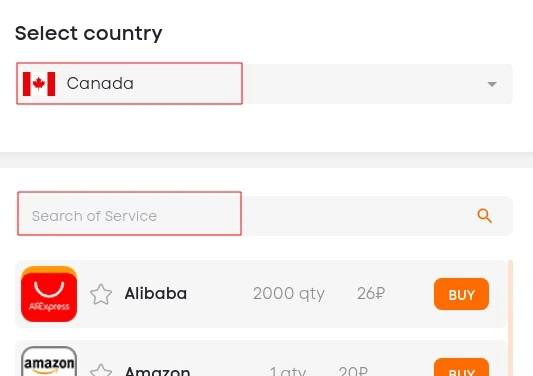Viewport: 533px width, 376px height.
Task: Buy the Alibaba service
Action: [x=461, y=294]
